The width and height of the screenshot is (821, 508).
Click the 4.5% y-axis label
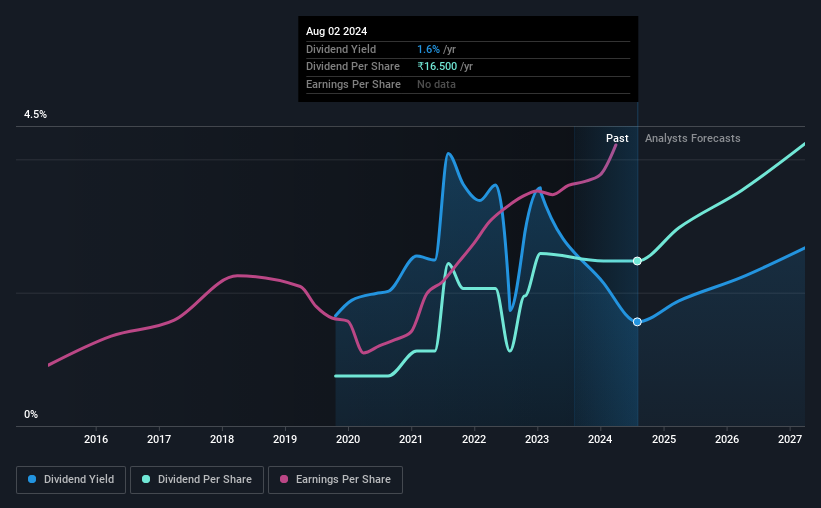[x=35, y=114]
